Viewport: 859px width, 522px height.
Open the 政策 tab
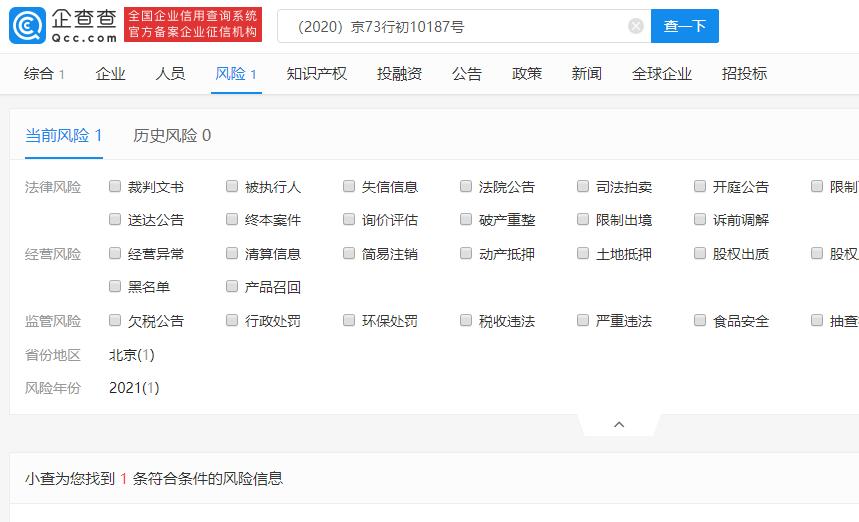tap(527, 73)
